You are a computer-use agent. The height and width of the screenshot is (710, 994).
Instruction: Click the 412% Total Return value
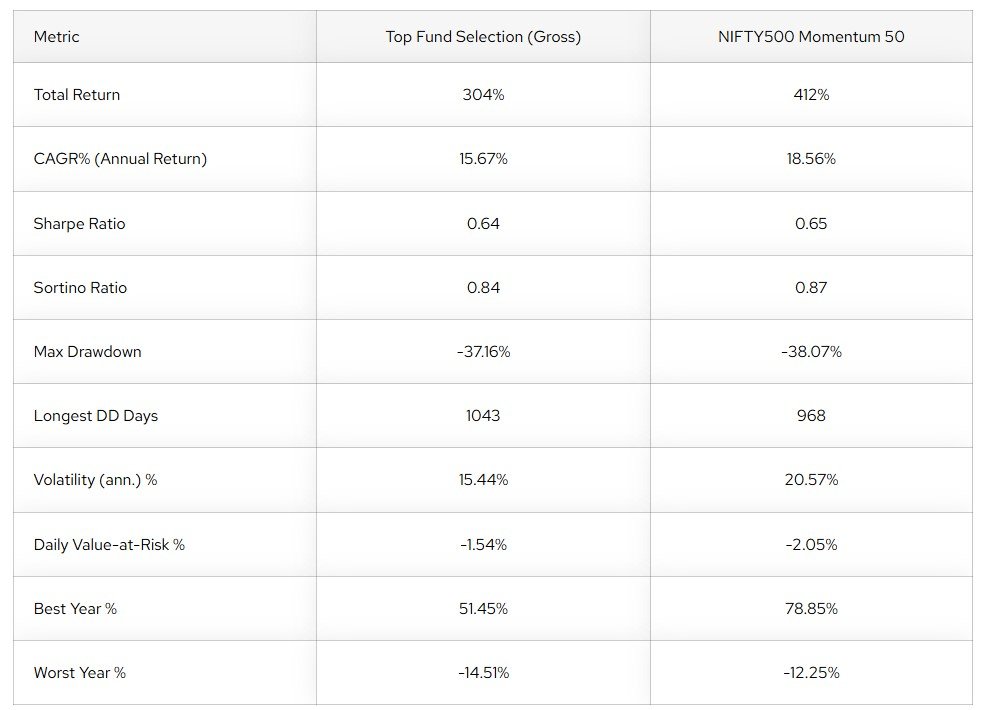click(811, 95)
